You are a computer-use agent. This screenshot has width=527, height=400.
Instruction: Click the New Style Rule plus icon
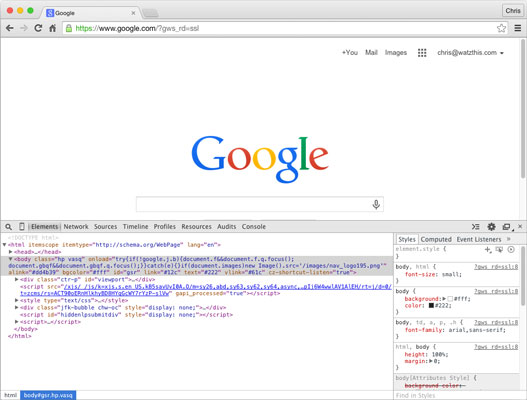[488, 249]
